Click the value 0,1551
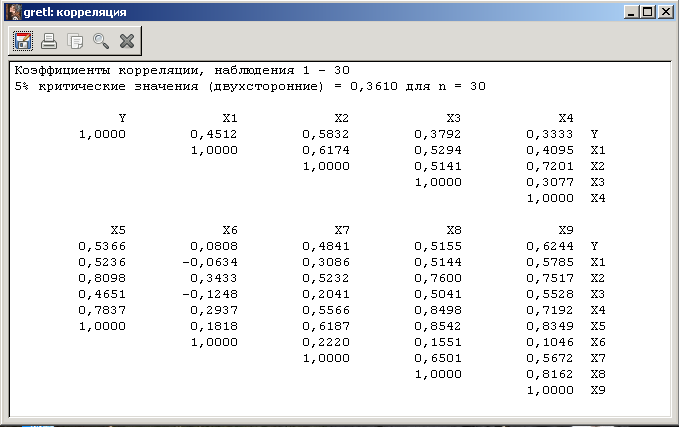679x427 pixels. point(438,342)
